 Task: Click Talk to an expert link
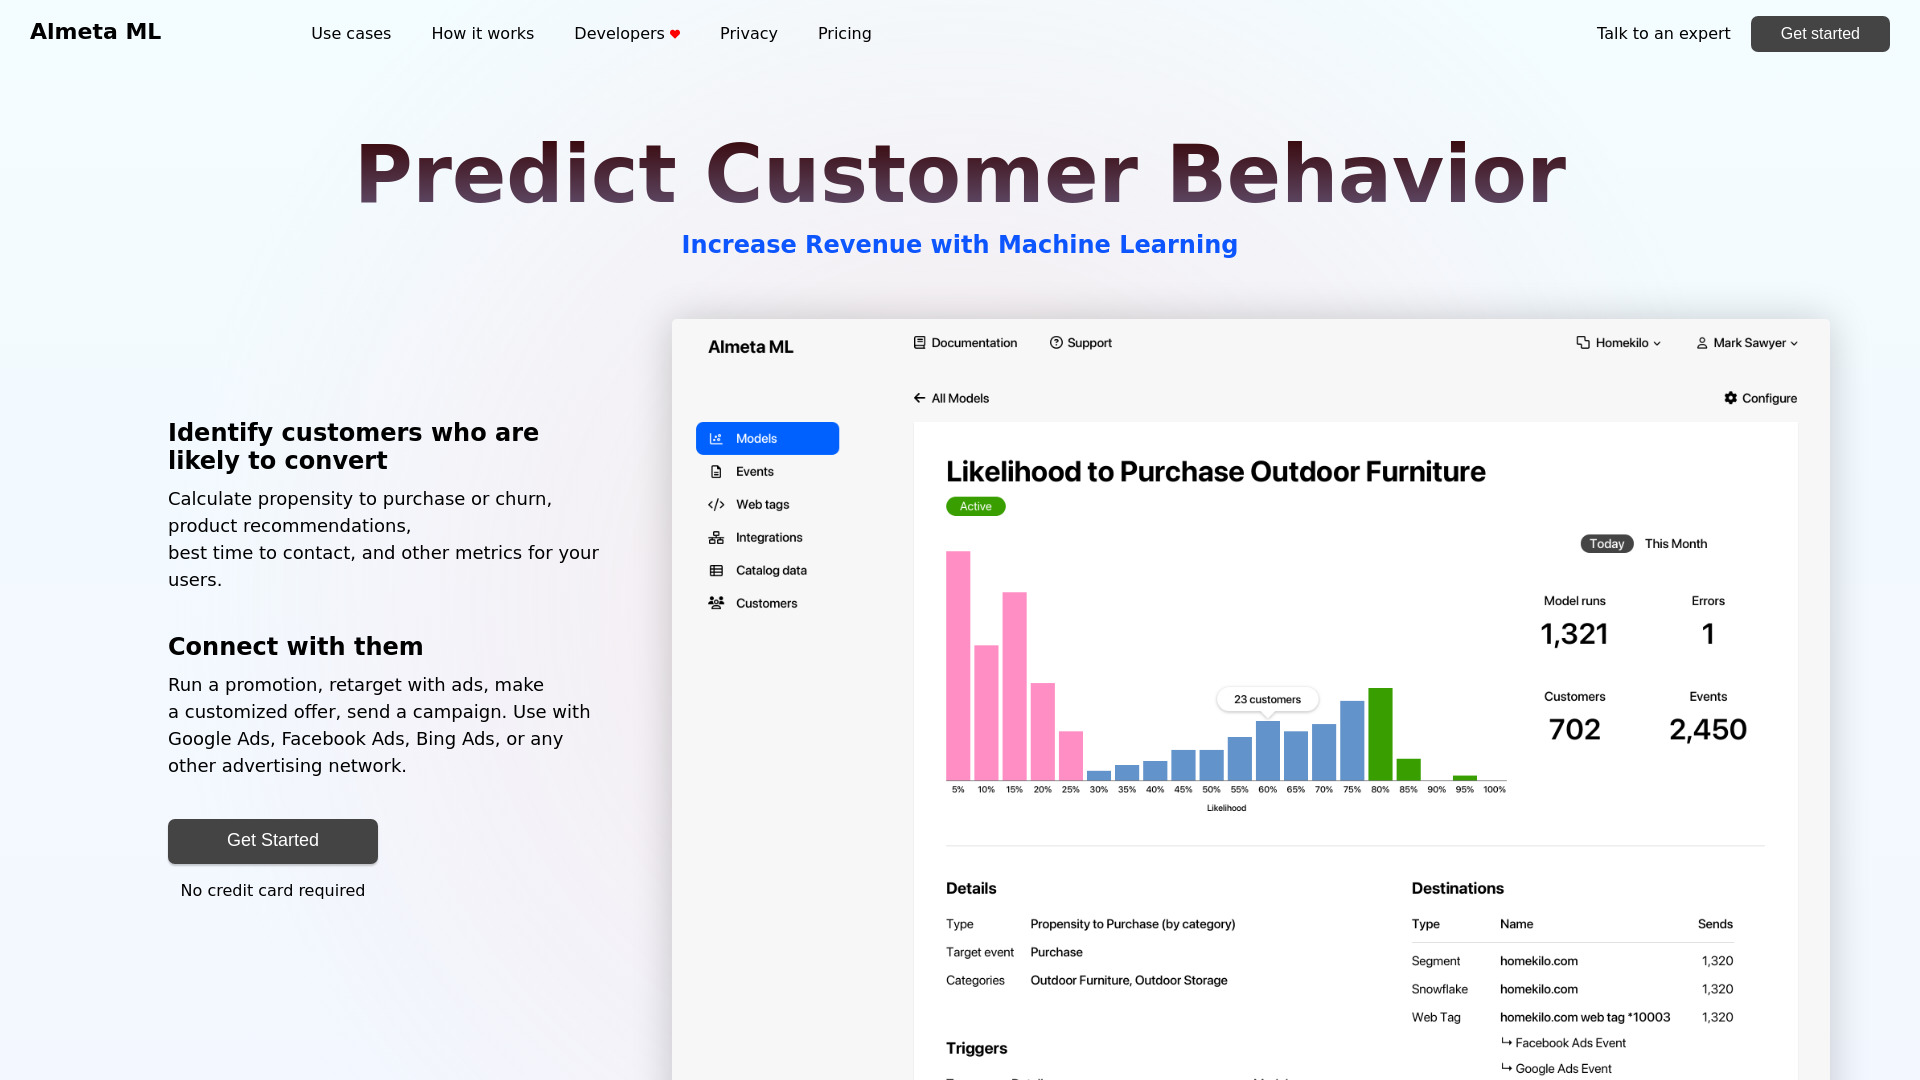click(x=1663, y=33)
